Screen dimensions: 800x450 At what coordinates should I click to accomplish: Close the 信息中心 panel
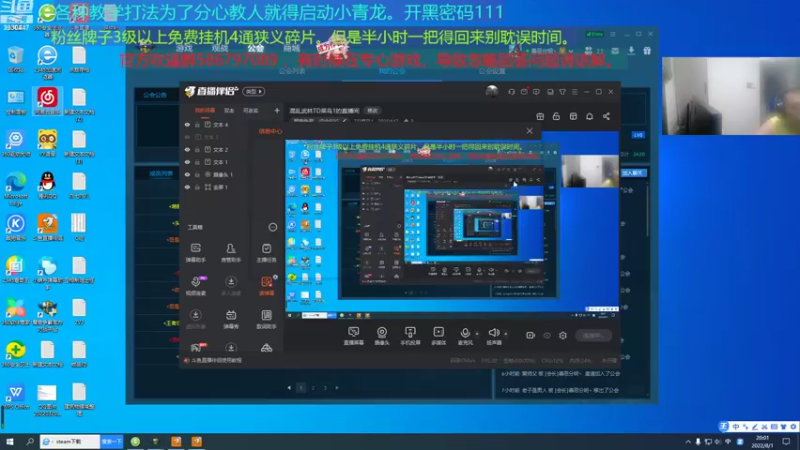point(530,131)
